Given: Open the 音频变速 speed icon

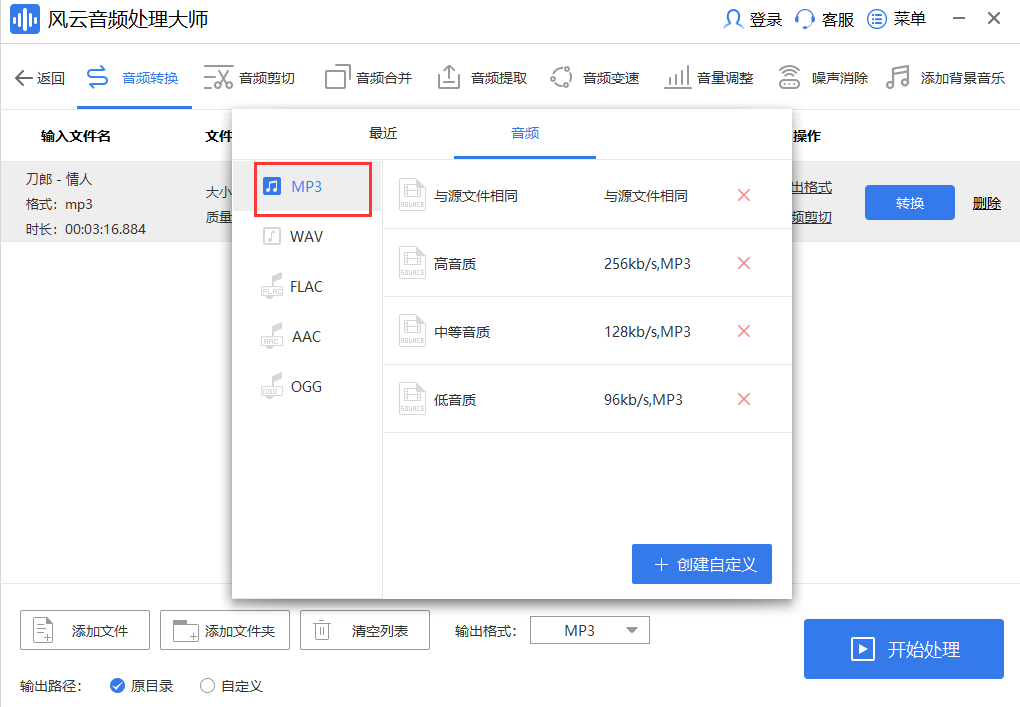Looking at the screenshot, I should 561,78.
